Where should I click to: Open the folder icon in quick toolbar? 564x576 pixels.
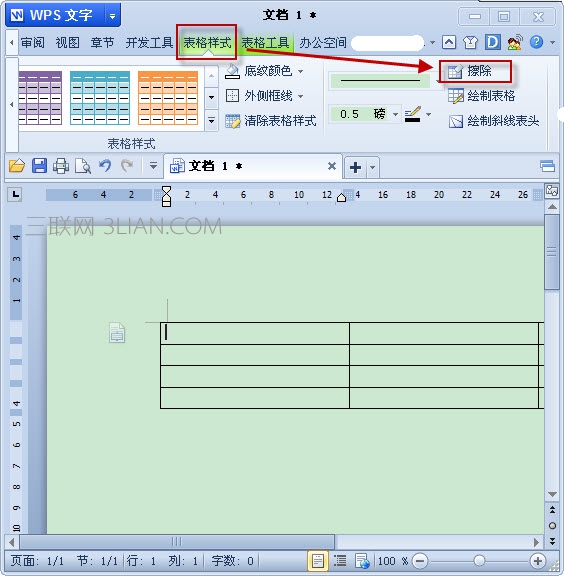[x=17, y=166]
